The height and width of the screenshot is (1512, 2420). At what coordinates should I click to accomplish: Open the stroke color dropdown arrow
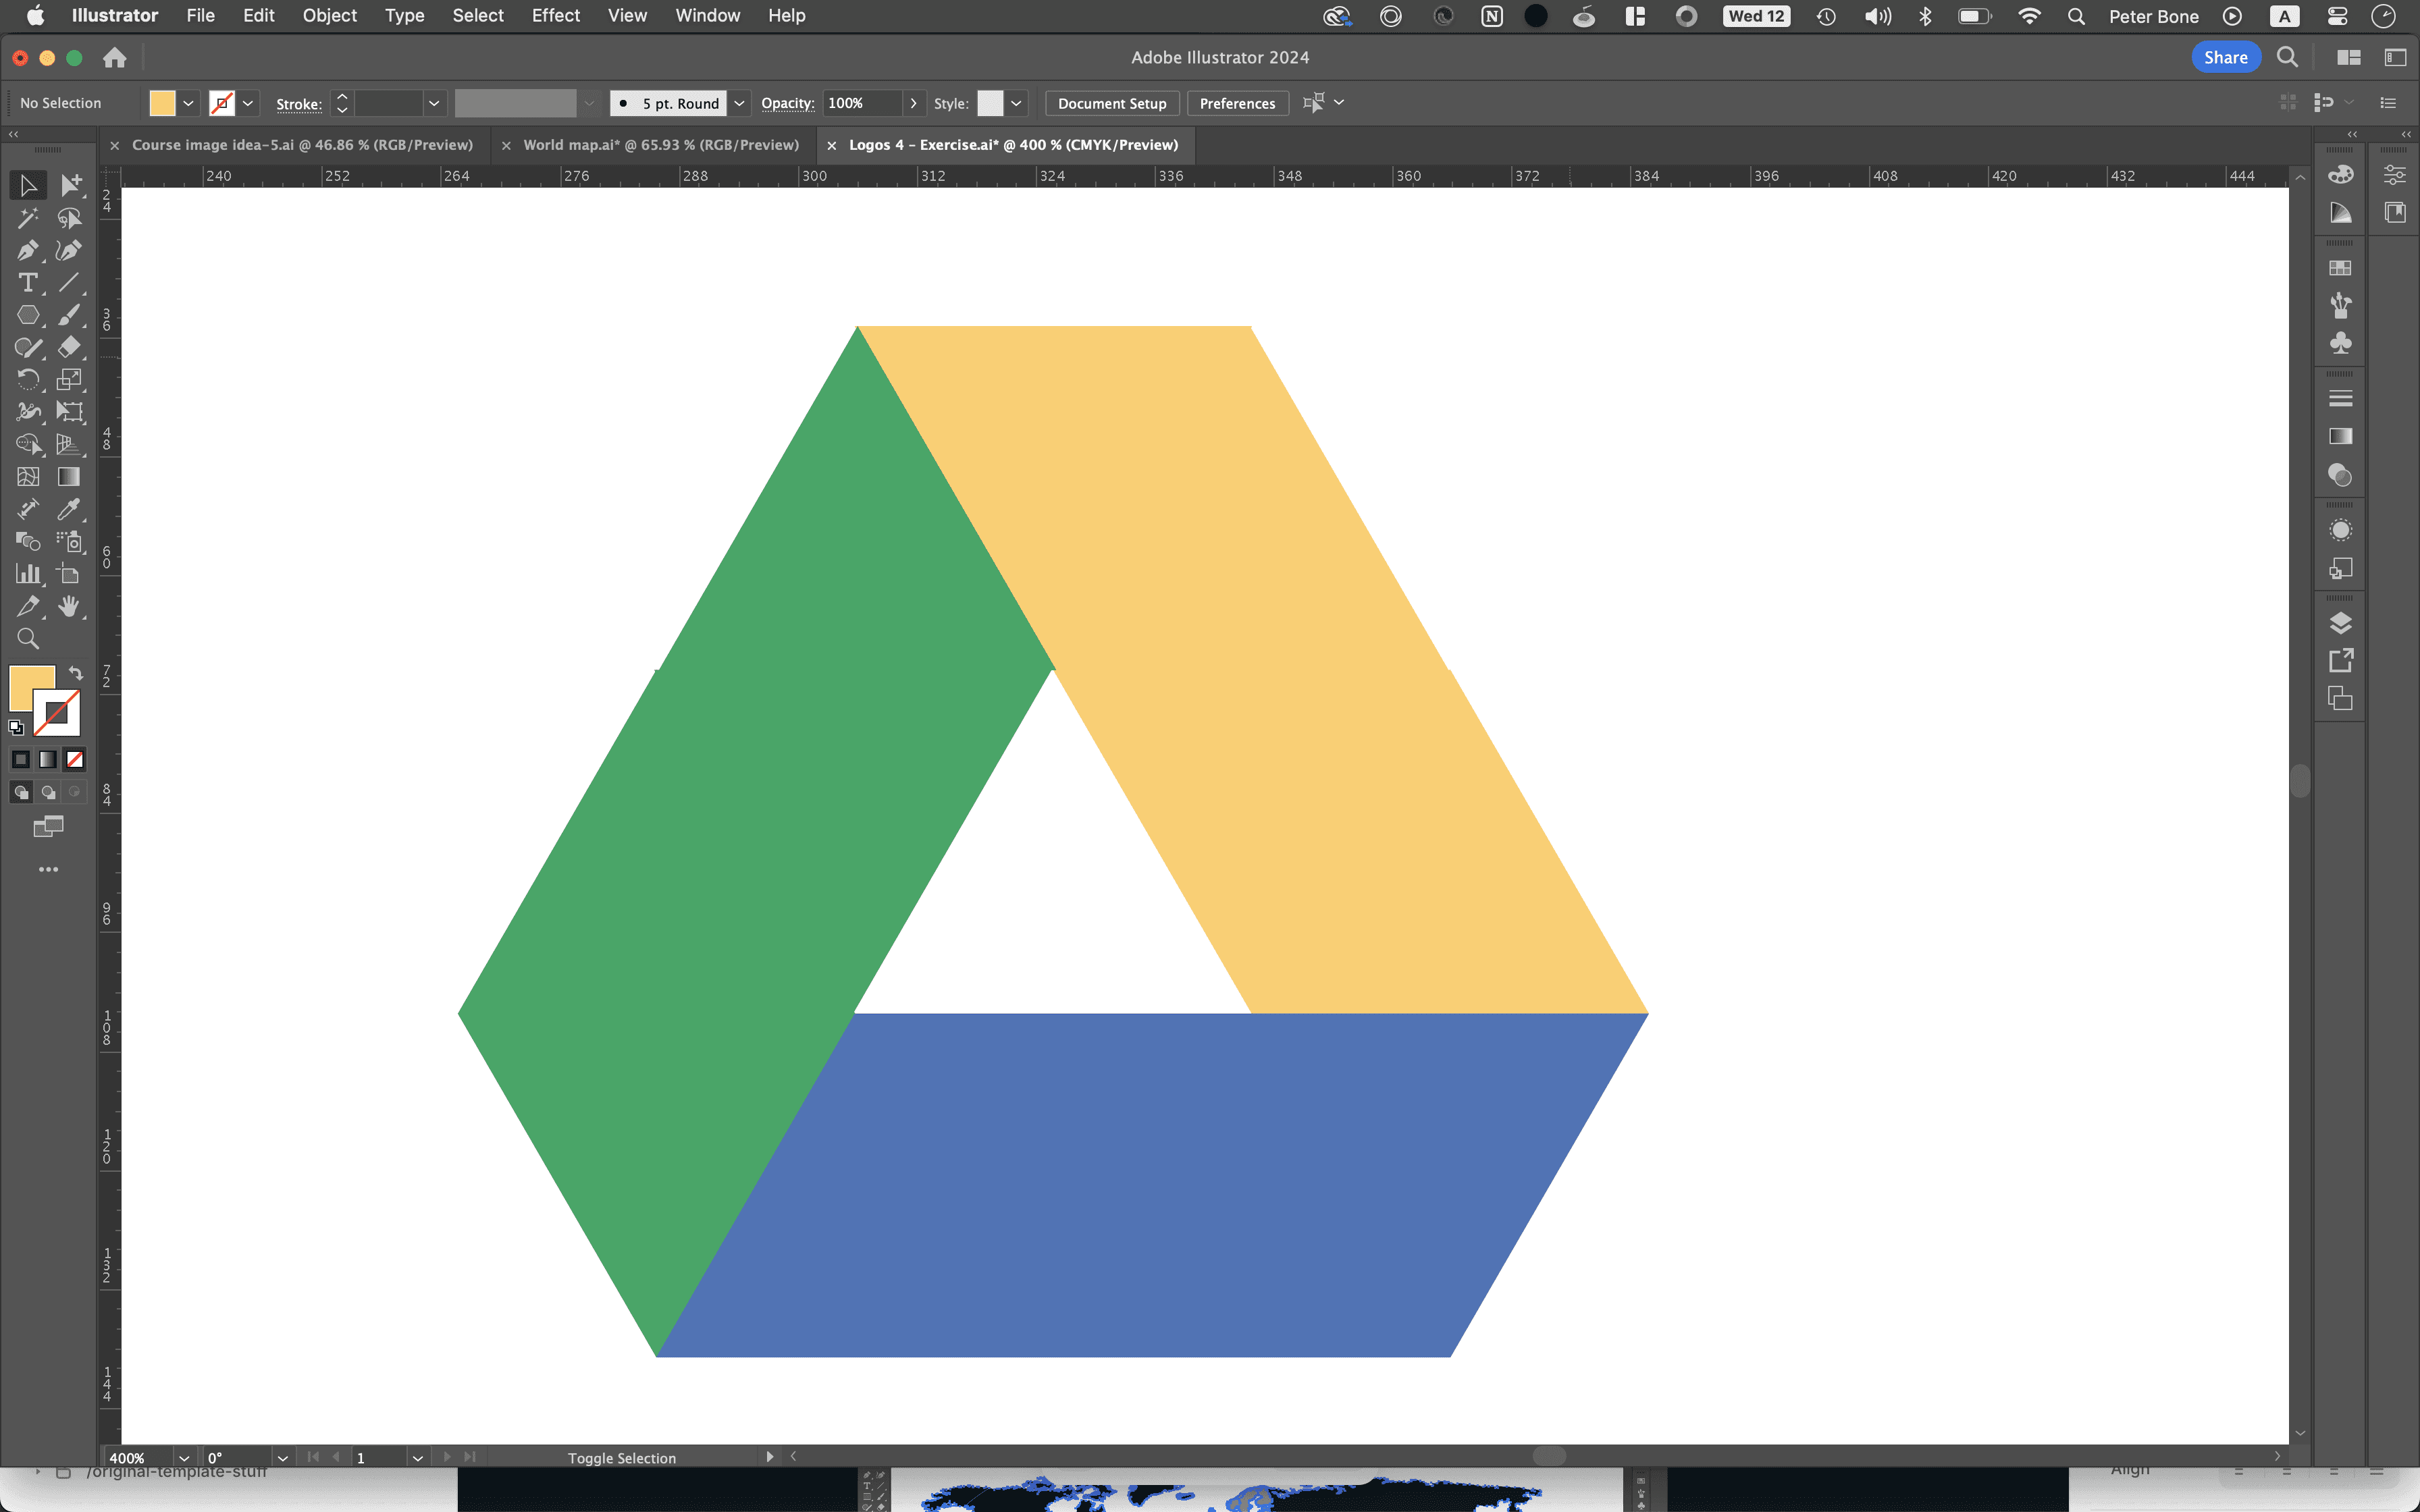248,103
